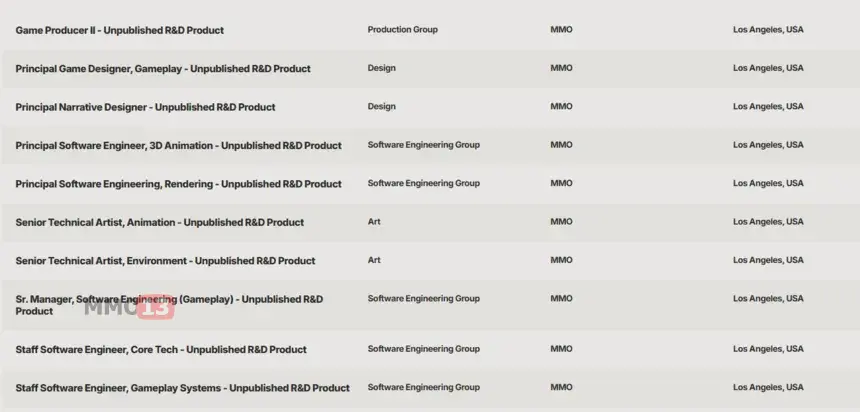This screenshot has height=412, width=860.
Task: Open Staff Software Engineer, Gameplay Systems listing
Action: coord(182,388)
